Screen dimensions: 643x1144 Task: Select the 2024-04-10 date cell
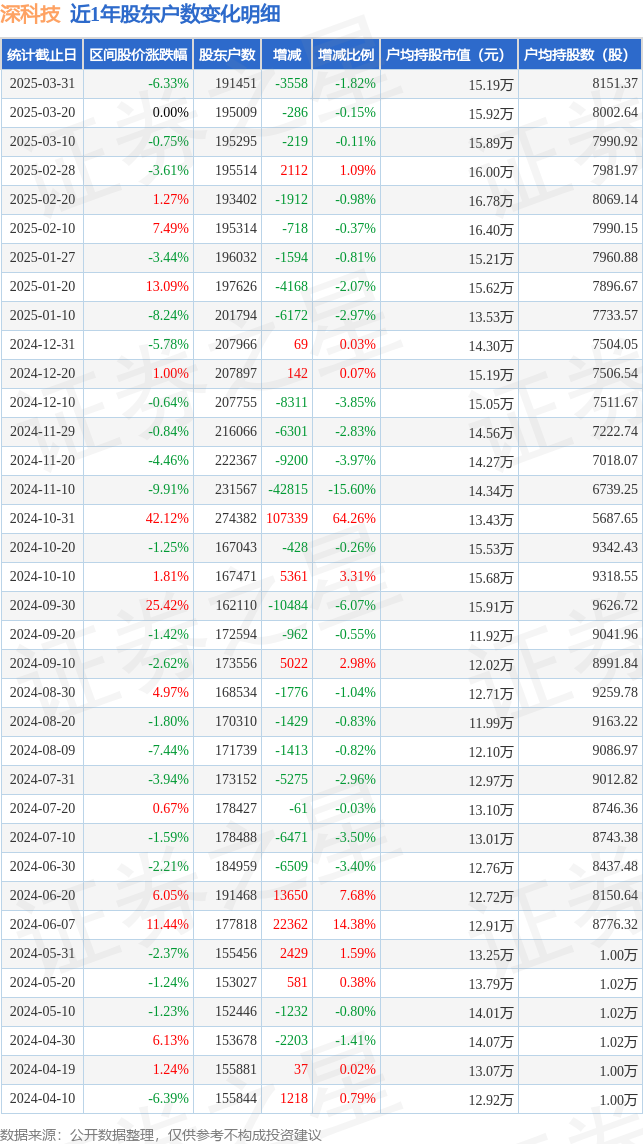pos(42,1097)
